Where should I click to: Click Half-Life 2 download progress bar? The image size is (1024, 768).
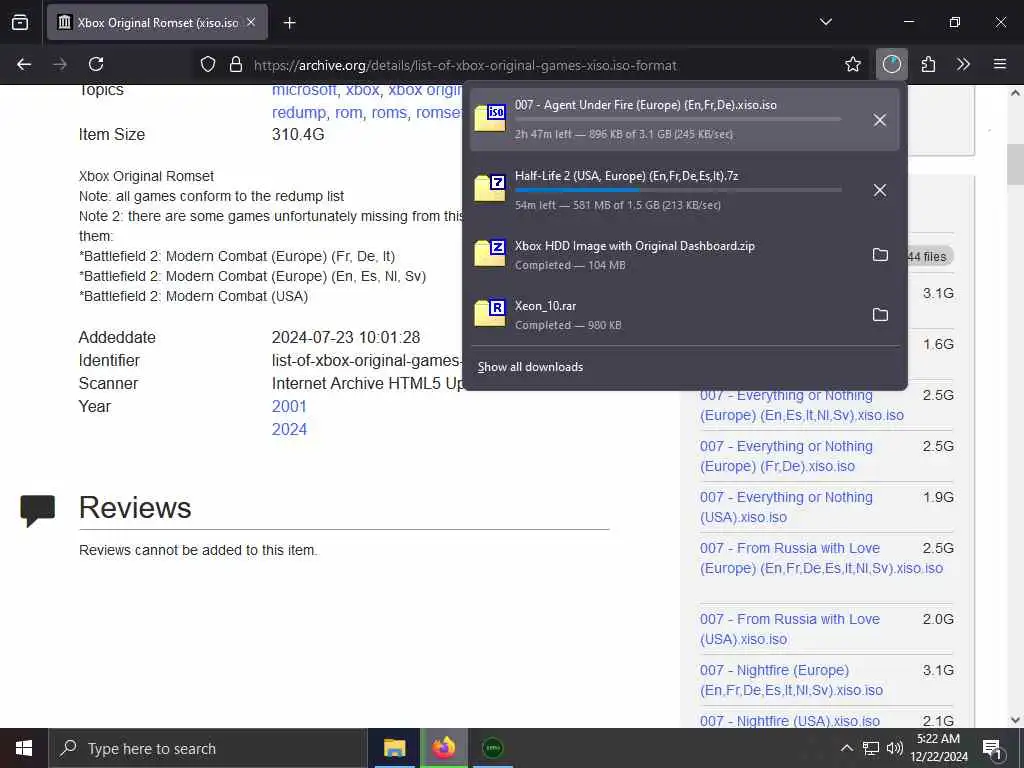678,190
